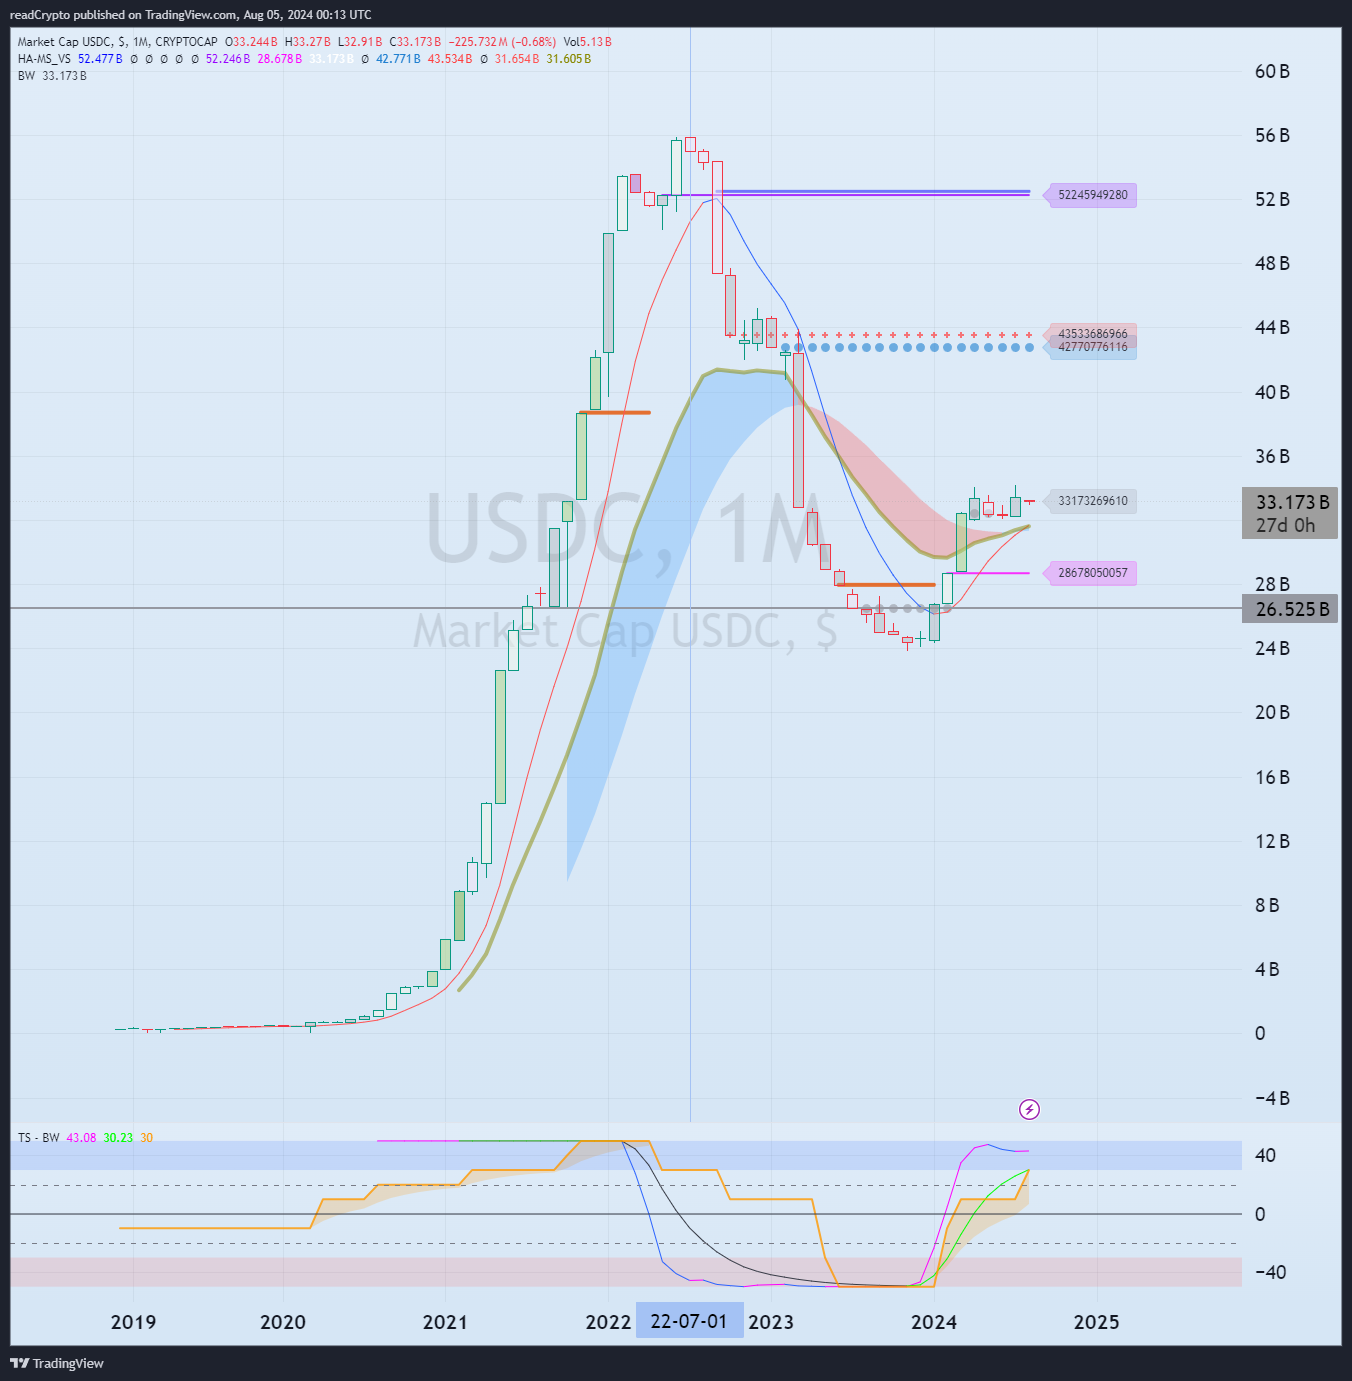
Task: Click the Market Cap USDC symbol legend title
Action: [117, 42]
